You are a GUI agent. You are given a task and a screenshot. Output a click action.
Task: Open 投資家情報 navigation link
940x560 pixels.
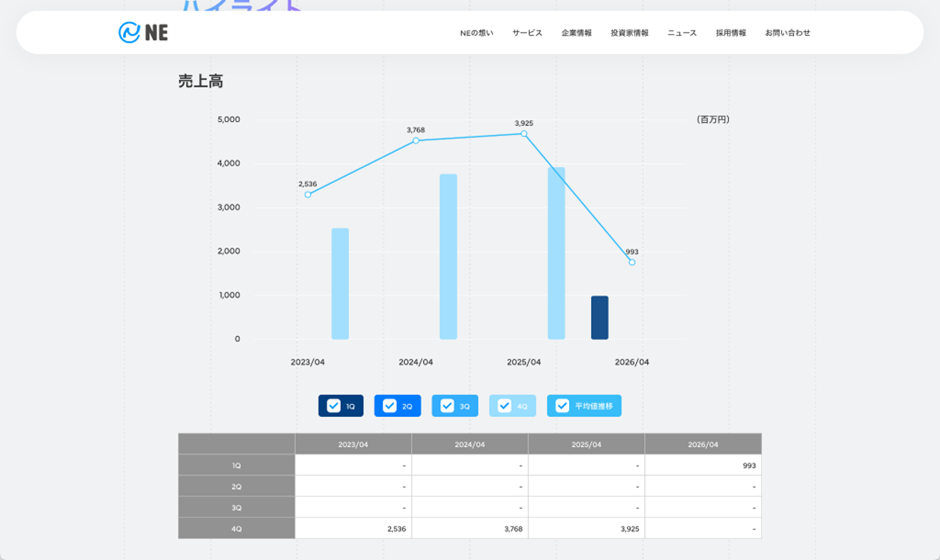629,33
